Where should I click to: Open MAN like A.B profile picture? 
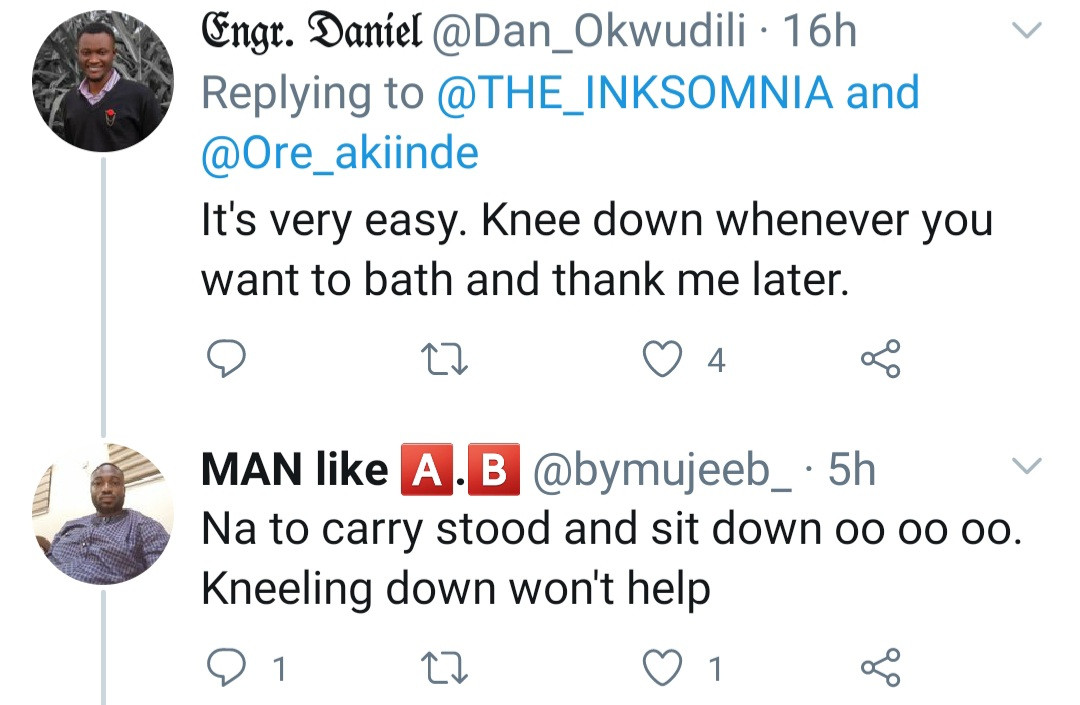[x=103, y=513]
